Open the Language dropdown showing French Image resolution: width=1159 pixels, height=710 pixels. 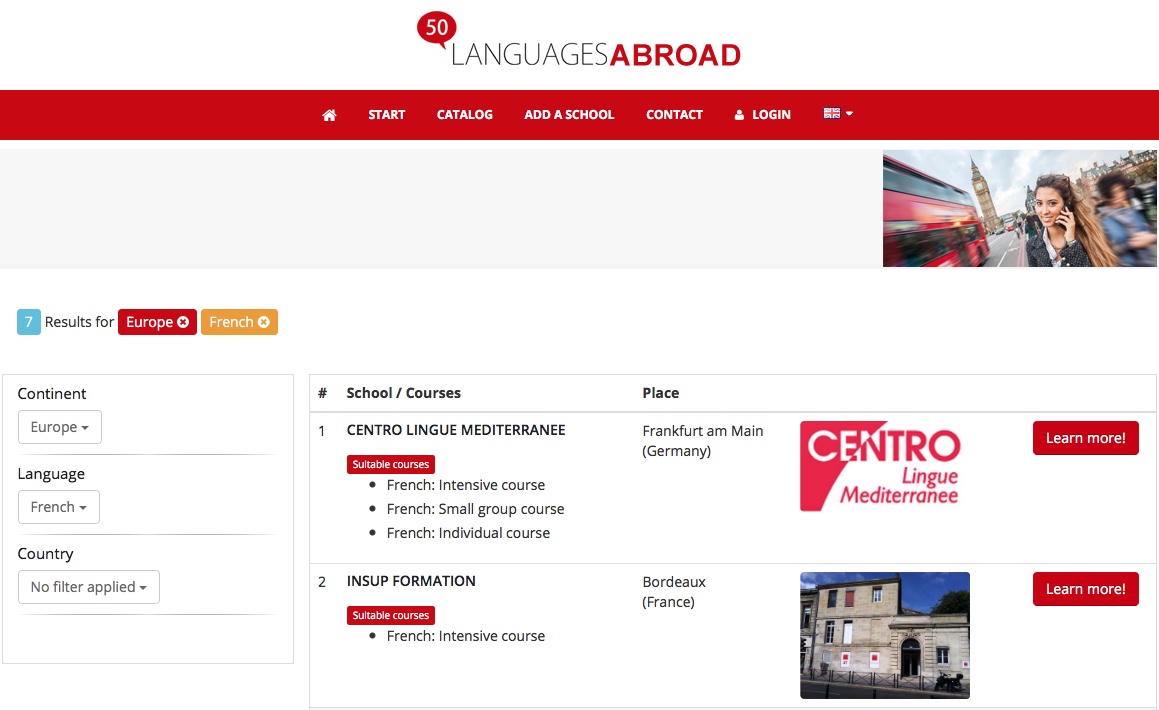click(x=58, y=506)
